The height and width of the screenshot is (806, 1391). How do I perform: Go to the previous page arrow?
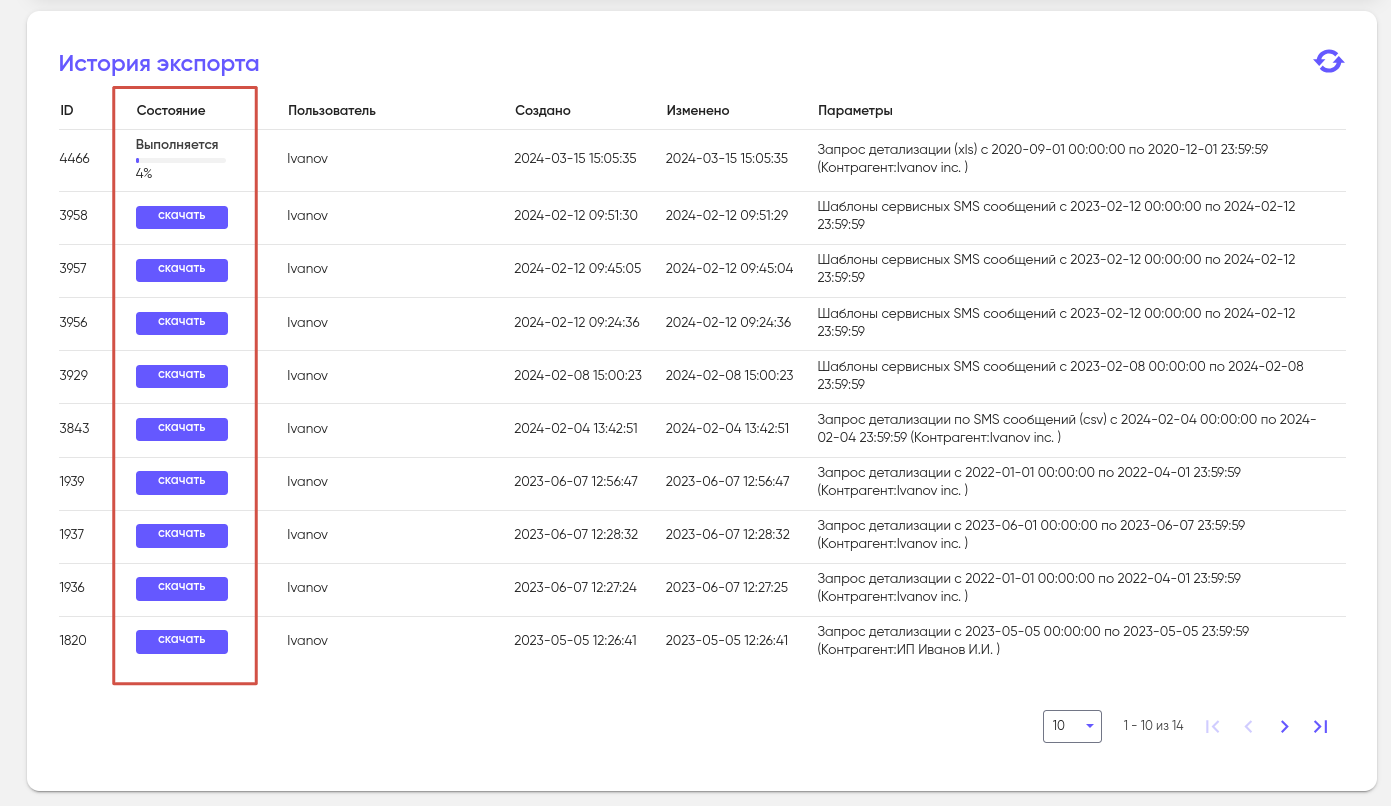(1248, 727)
